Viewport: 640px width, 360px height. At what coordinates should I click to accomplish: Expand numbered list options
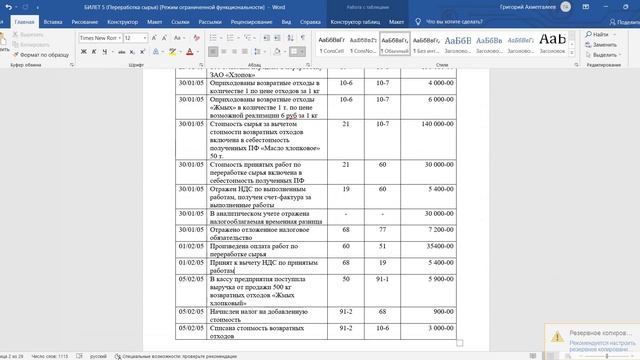click(x=238, y=38)
